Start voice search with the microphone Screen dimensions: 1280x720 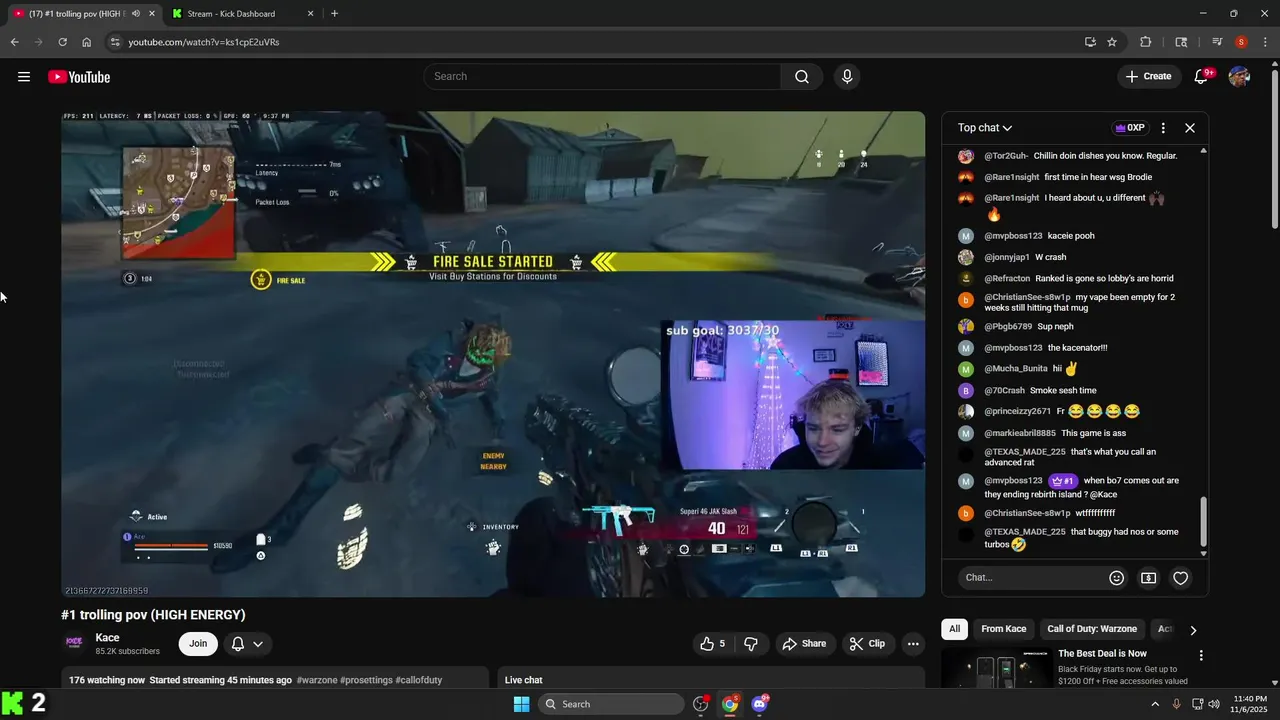848,77
